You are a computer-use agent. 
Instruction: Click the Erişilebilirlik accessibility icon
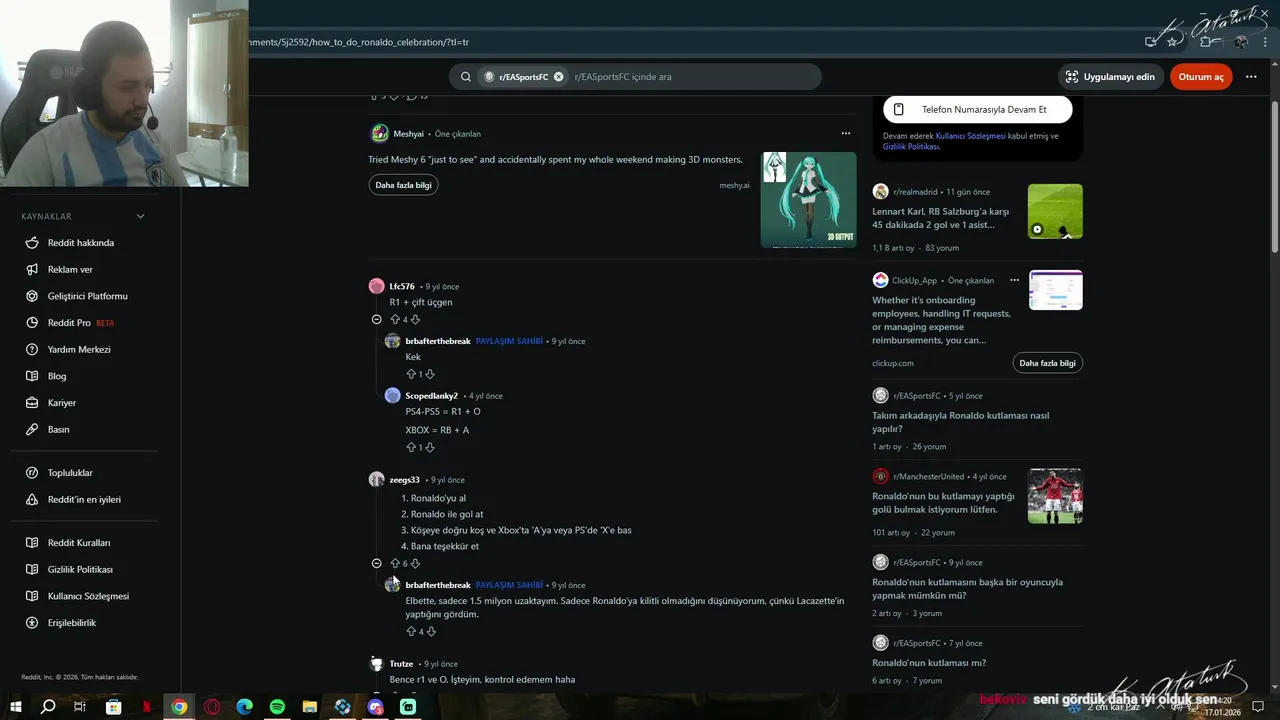pos(31,623)
